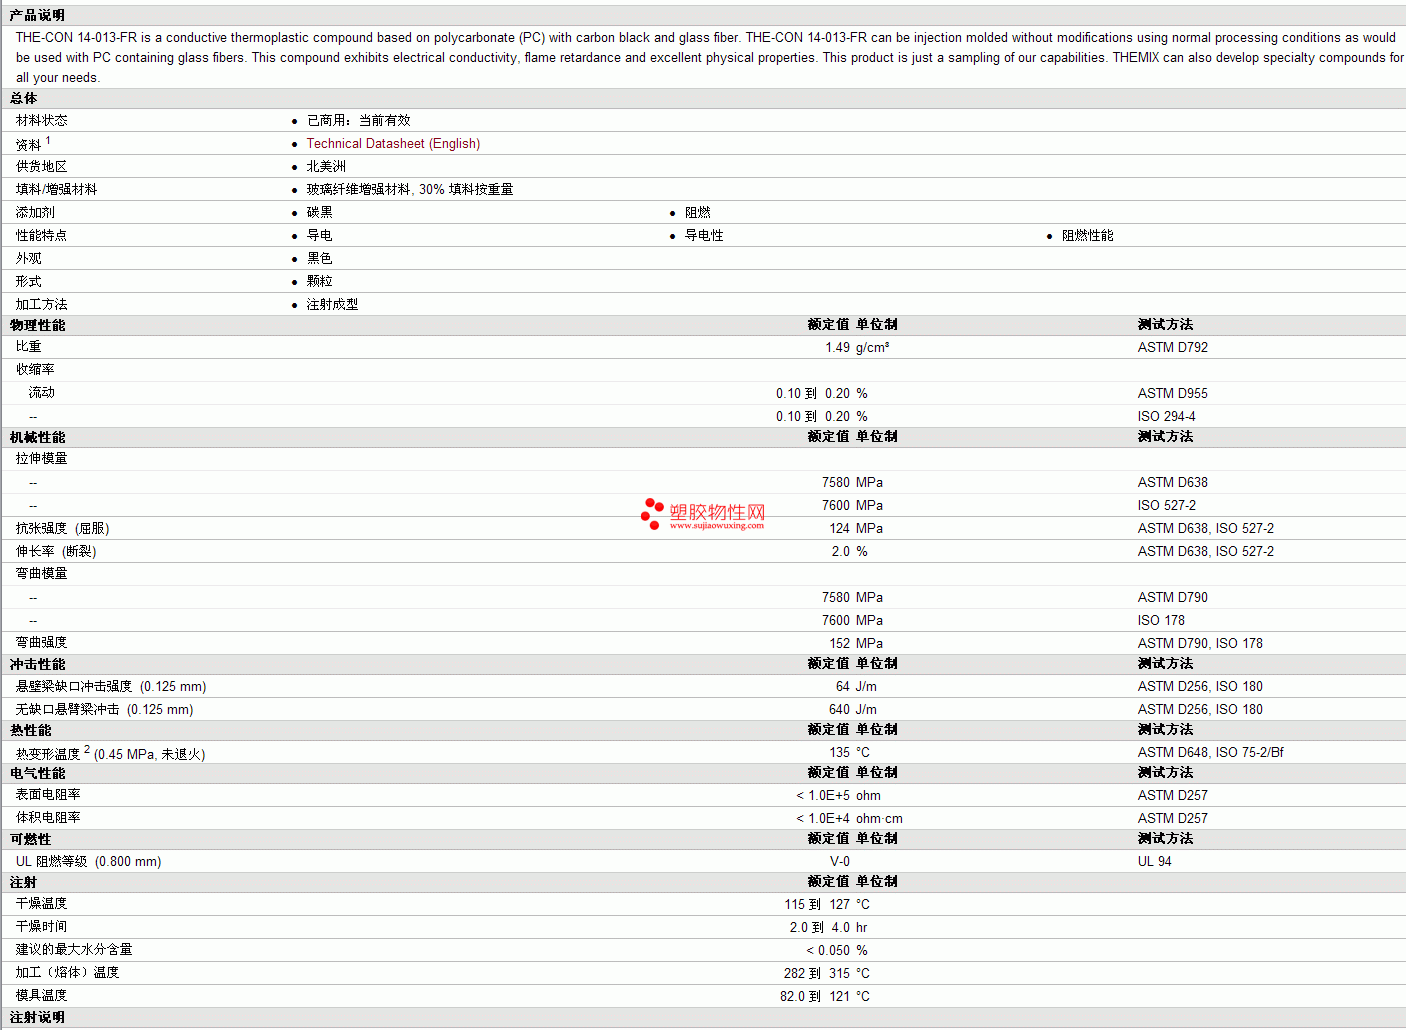Click the 表面电阻率 row label
The height and width of the screenshot is (1030, 1406).
[48, 794]
